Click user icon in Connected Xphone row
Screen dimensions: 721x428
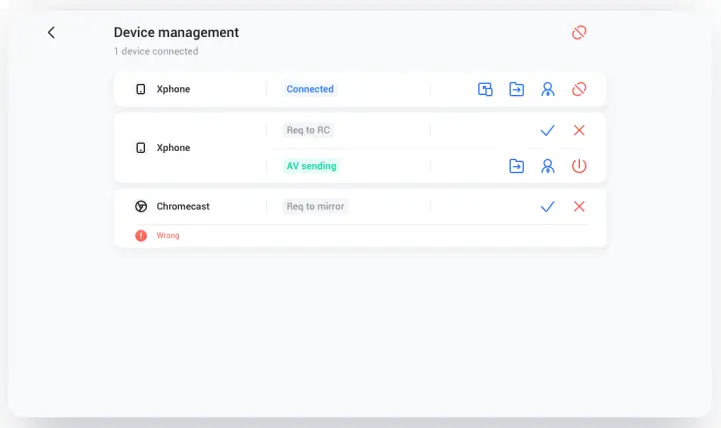click(548, 89)
